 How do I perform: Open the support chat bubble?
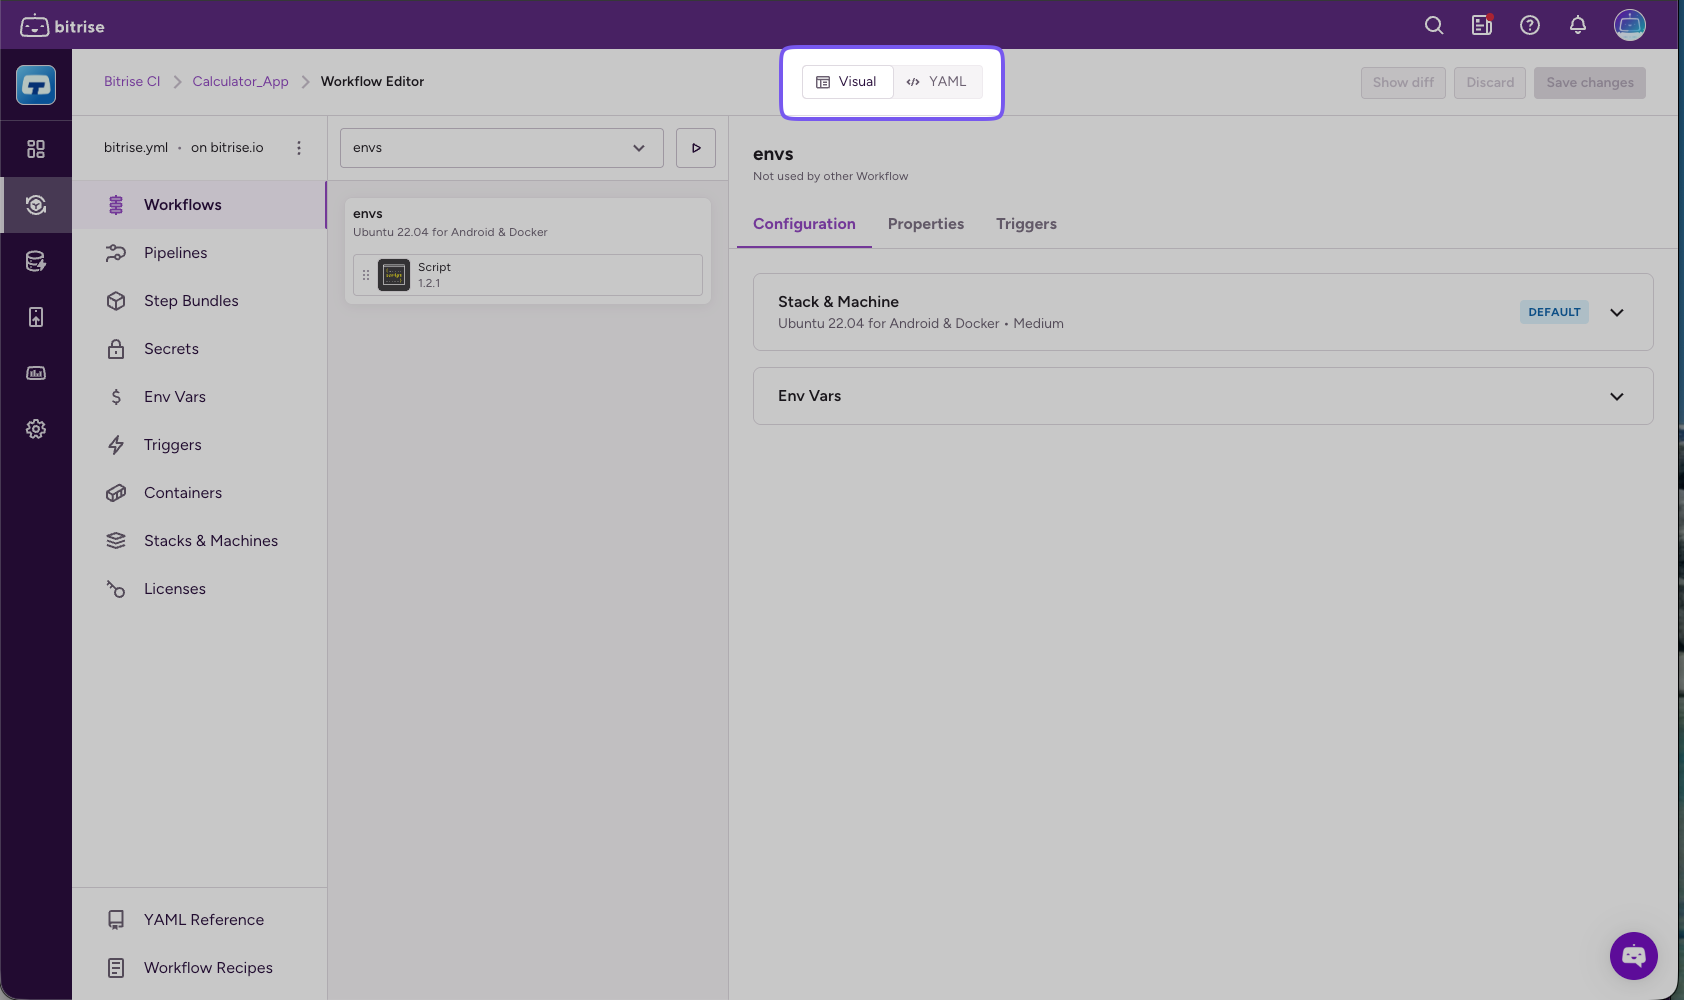click(1634, 956)
